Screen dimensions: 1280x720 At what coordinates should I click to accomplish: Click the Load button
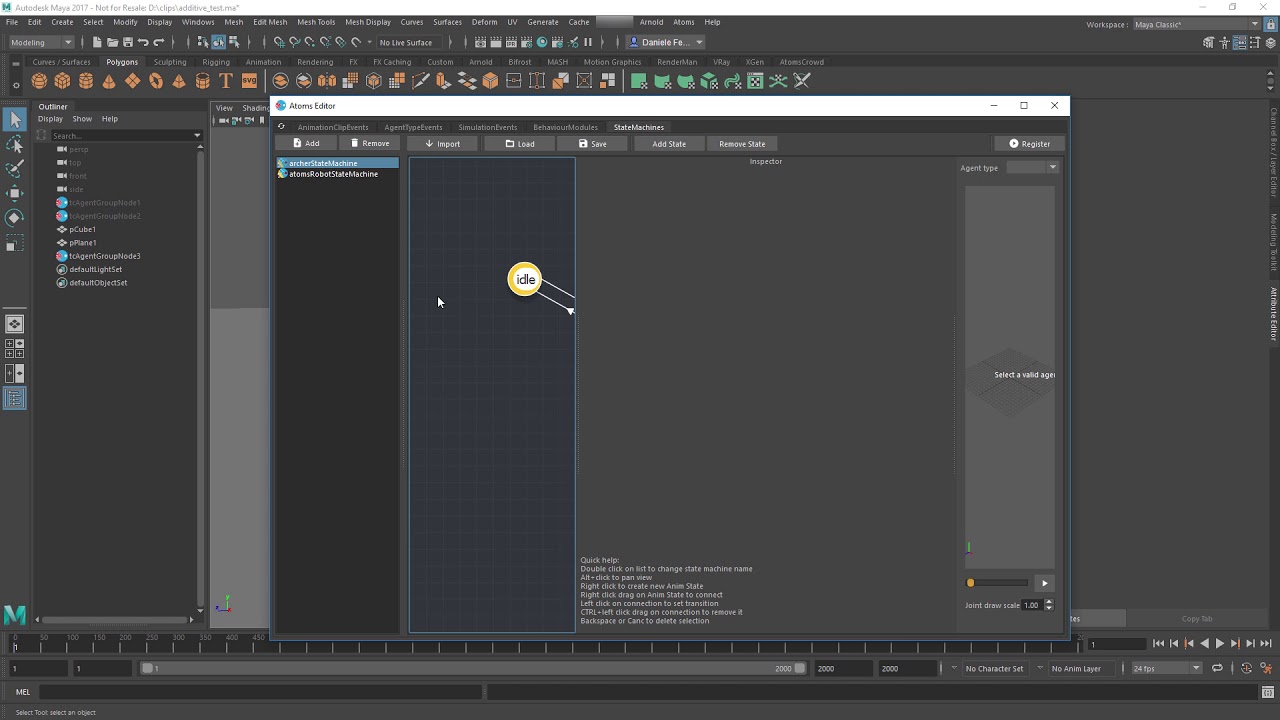coord(519,144)
